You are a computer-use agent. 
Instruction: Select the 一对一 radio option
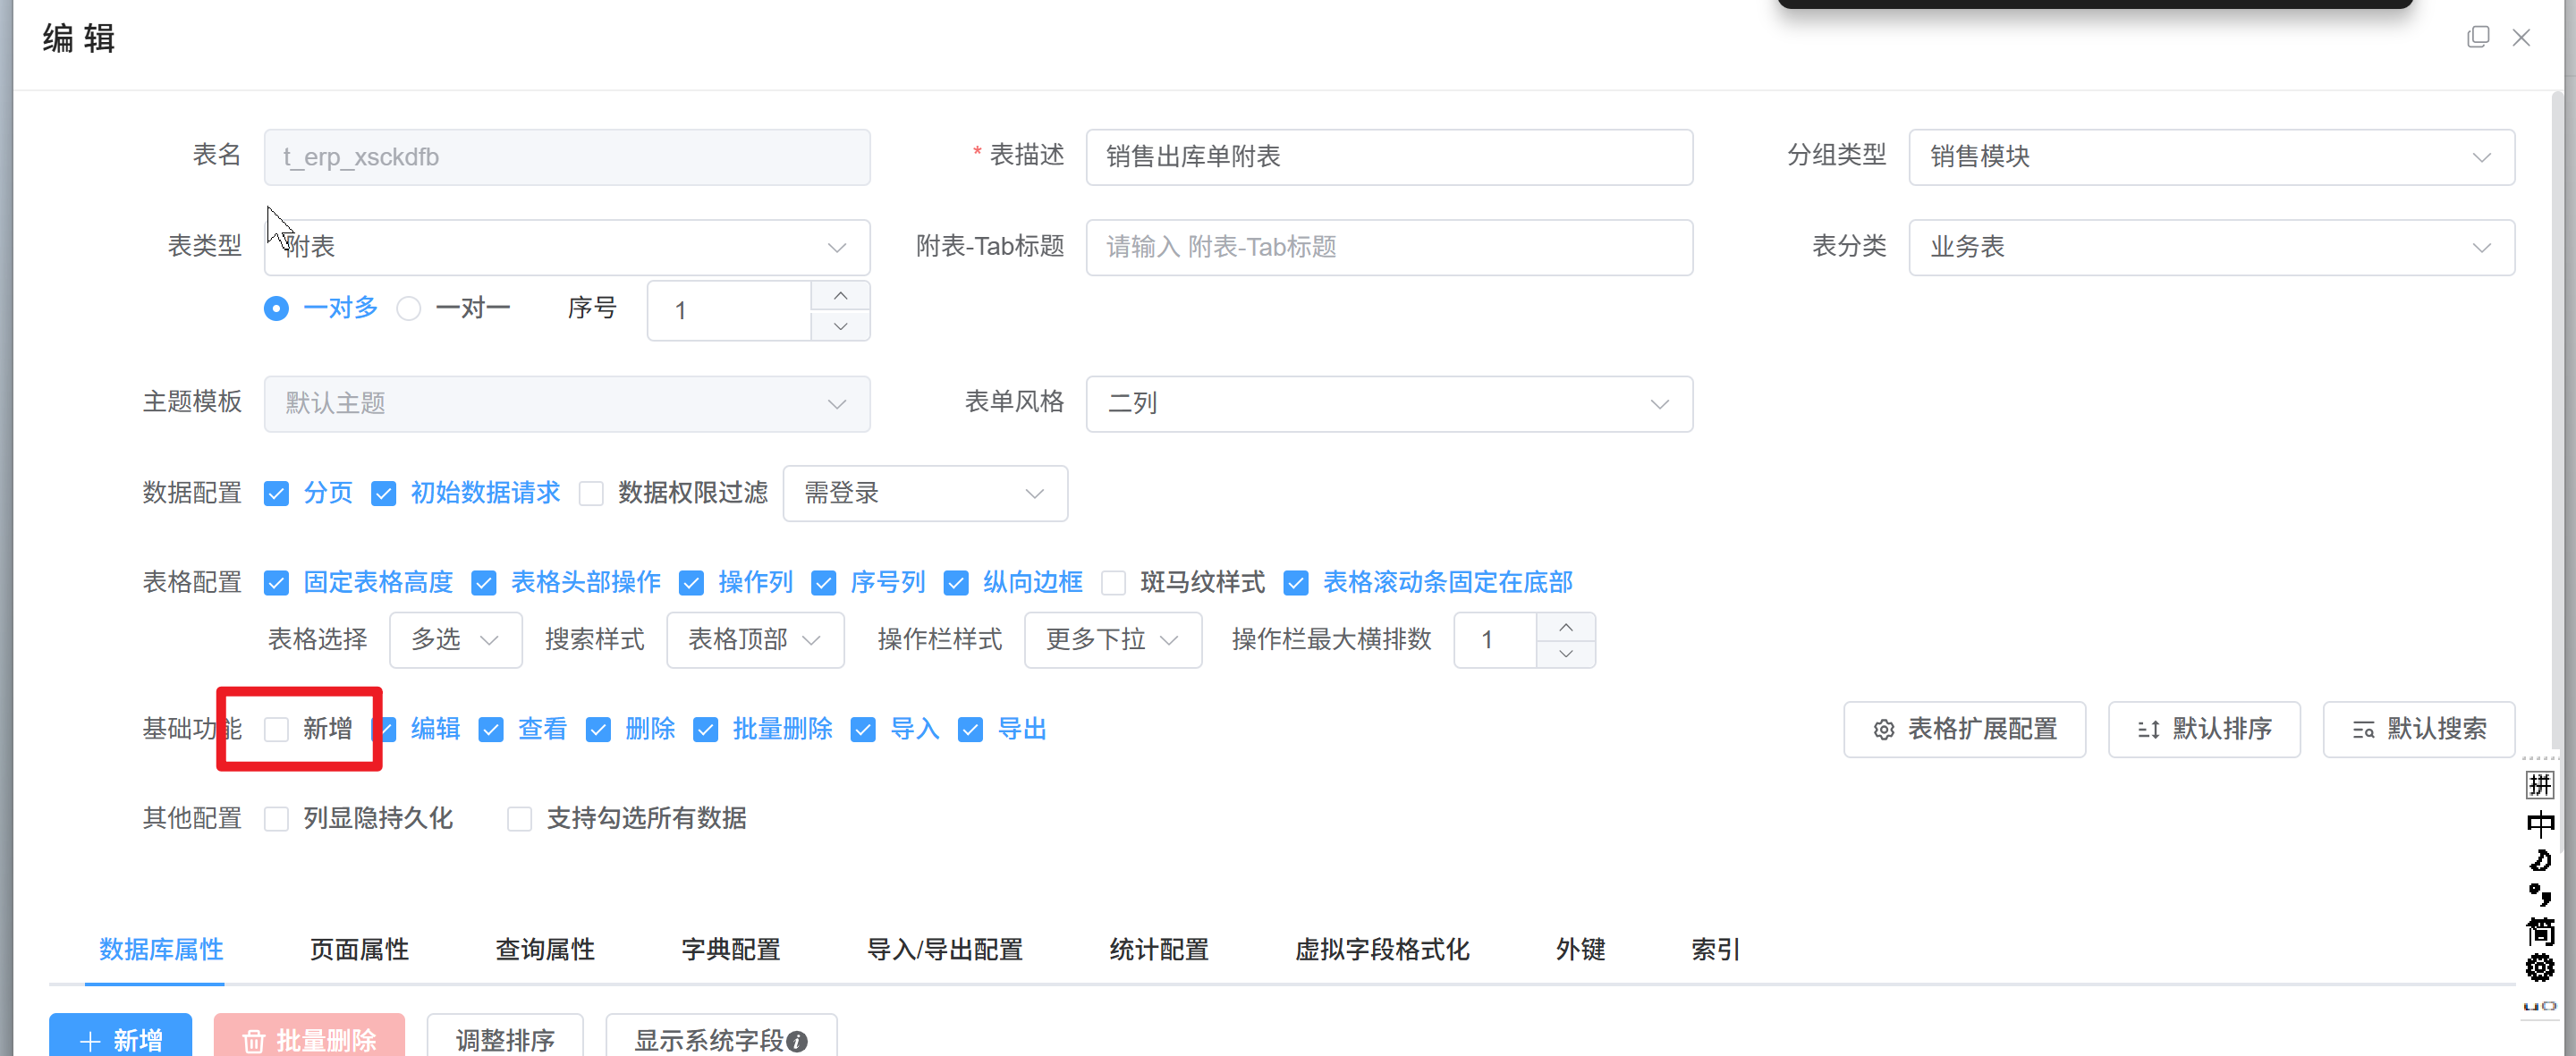[x=409, y=308]
